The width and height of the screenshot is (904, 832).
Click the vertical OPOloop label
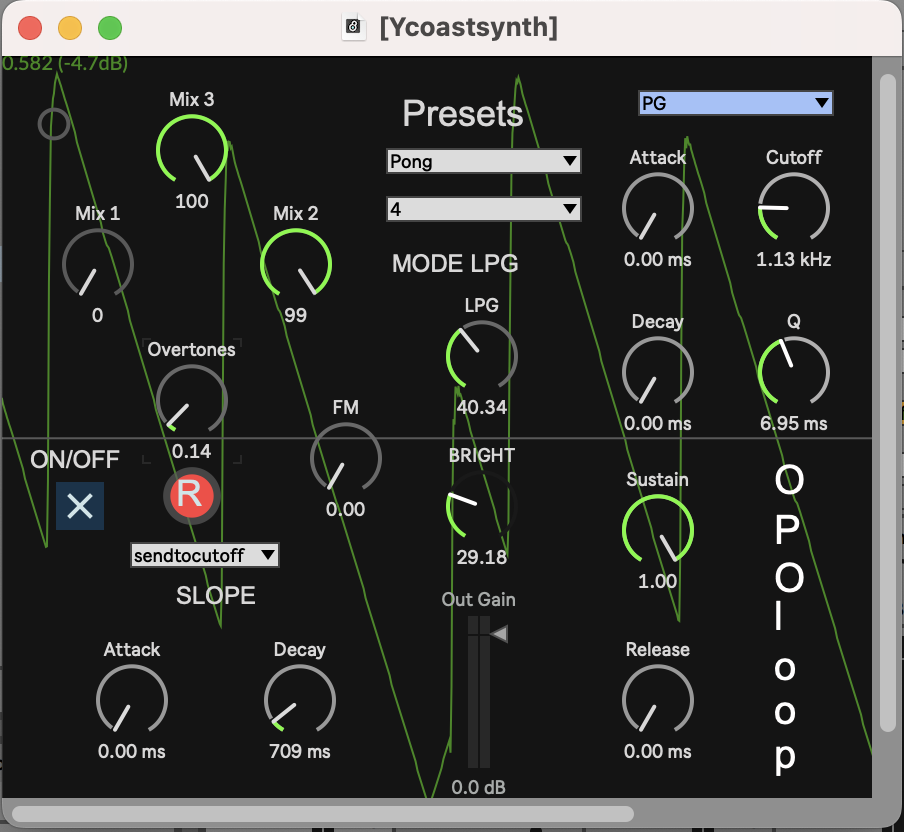[788, 620]
